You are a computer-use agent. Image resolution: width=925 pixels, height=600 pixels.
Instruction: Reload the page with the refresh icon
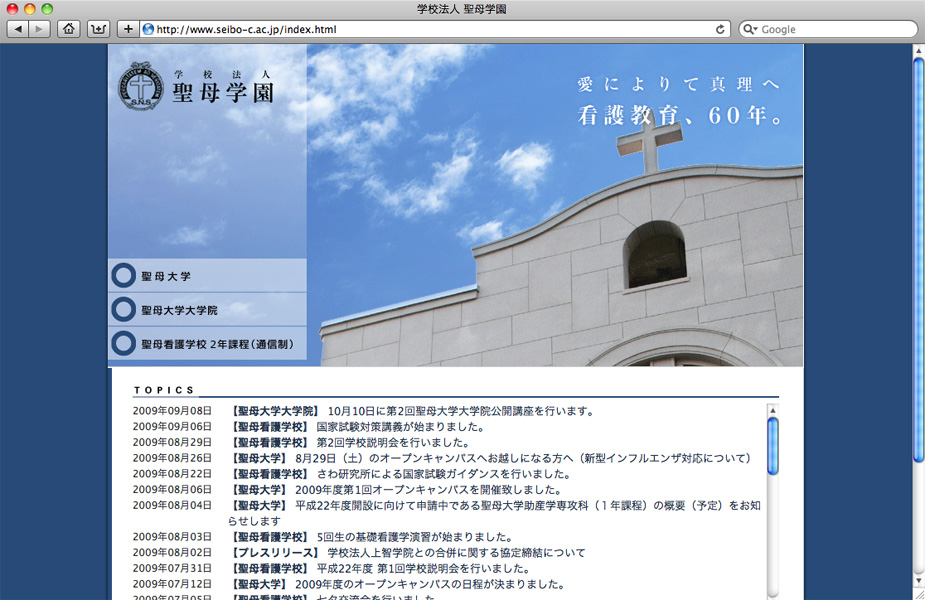pyautogui.click(x=720, y=29)
